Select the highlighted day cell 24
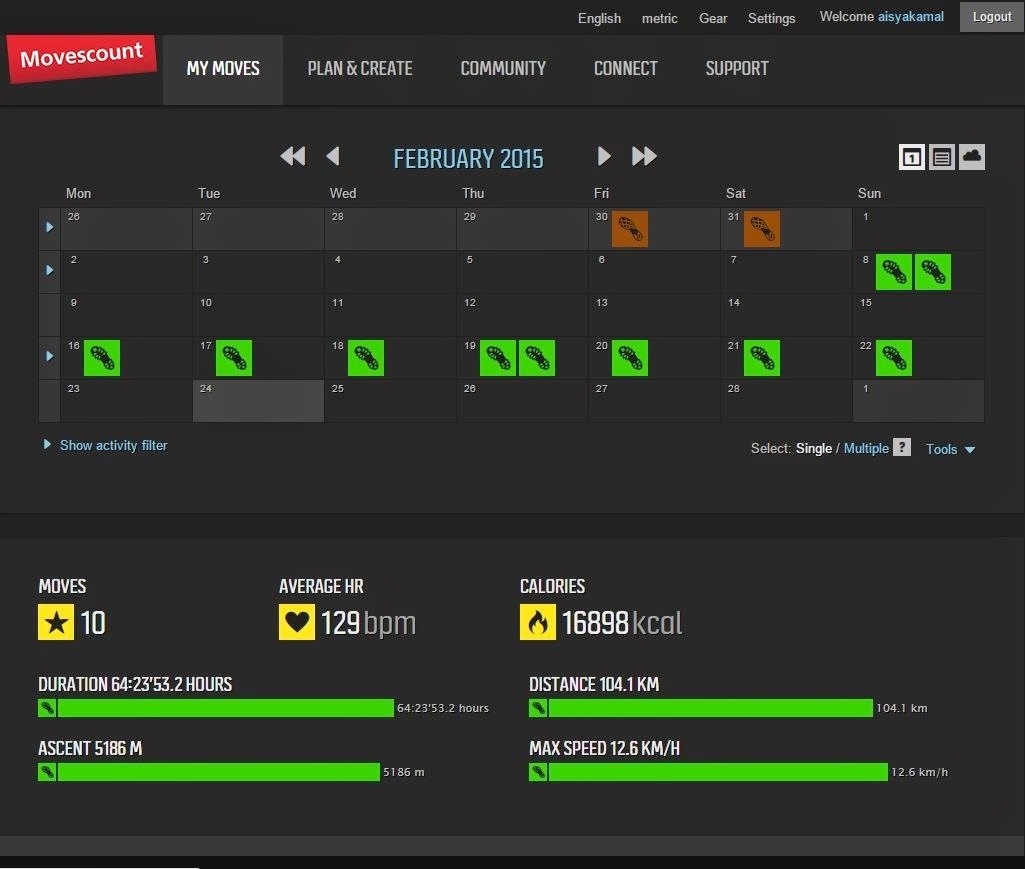This screenshot has height=869, width=1025. pyautogui.click(x=259, y=401)
